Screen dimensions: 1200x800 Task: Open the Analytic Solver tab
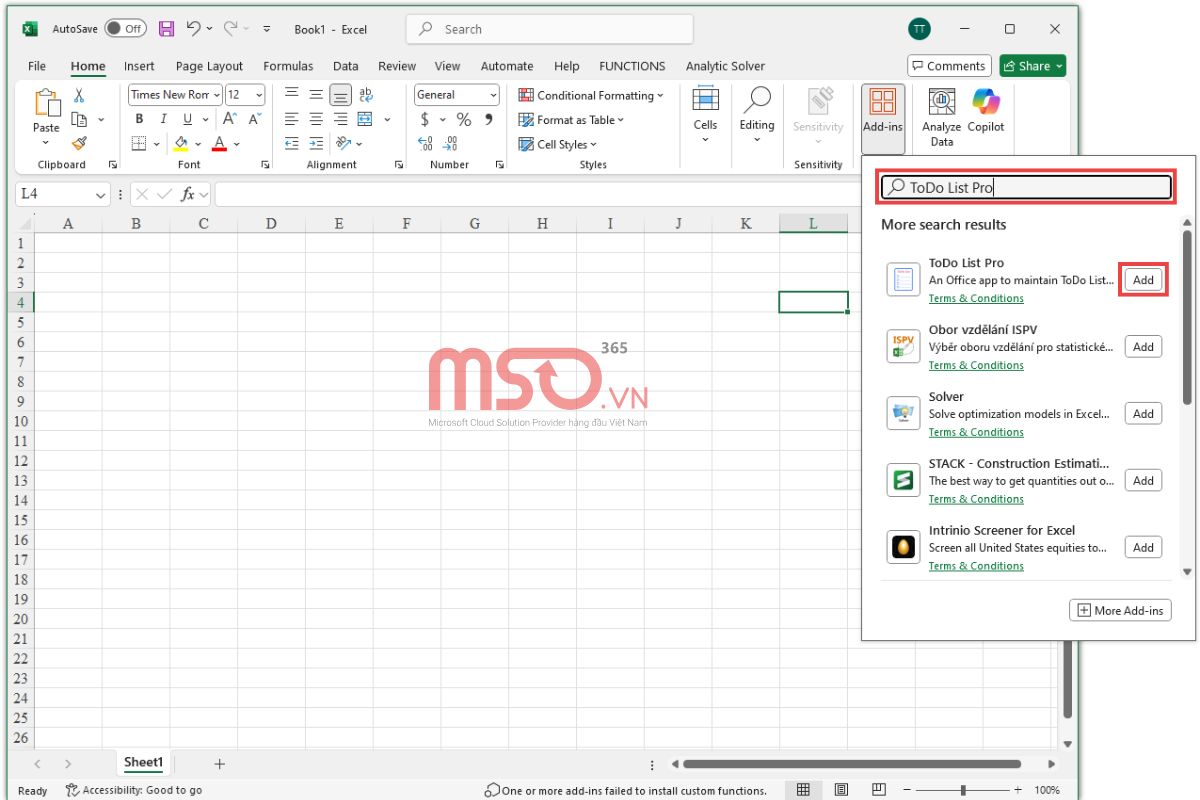pyautogui.click(x=725, y=66)
